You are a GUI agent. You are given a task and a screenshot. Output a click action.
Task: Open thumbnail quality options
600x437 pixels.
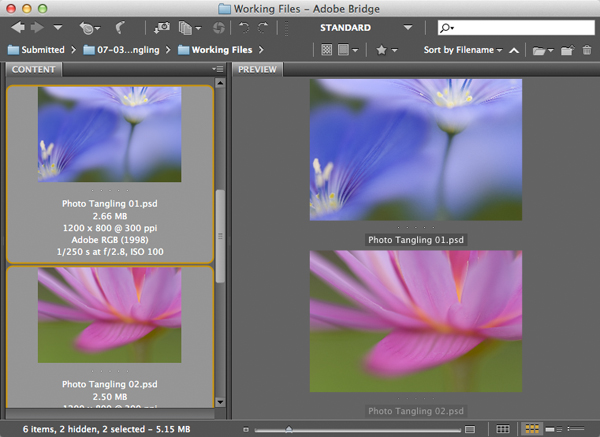point(343,50)
